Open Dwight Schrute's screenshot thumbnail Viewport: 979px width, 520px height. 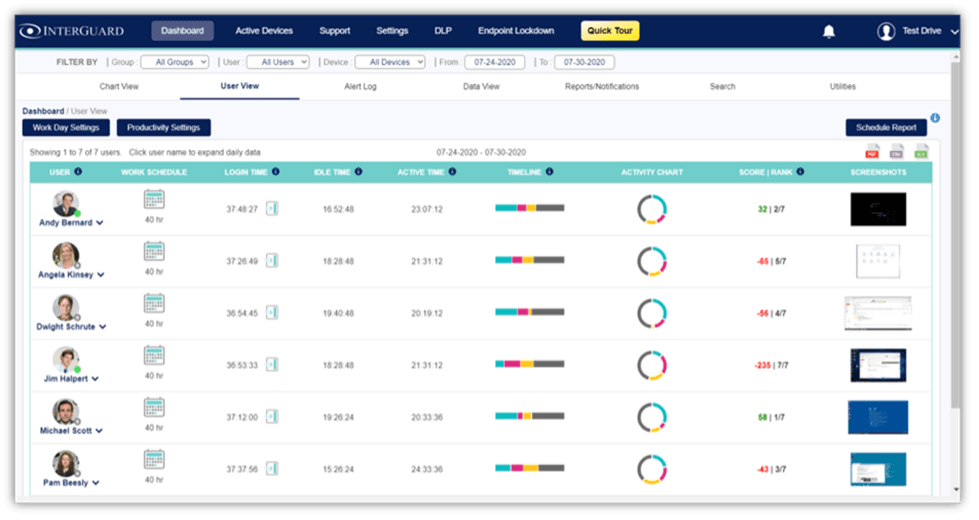pyautogui.click(x=877, y=313)
